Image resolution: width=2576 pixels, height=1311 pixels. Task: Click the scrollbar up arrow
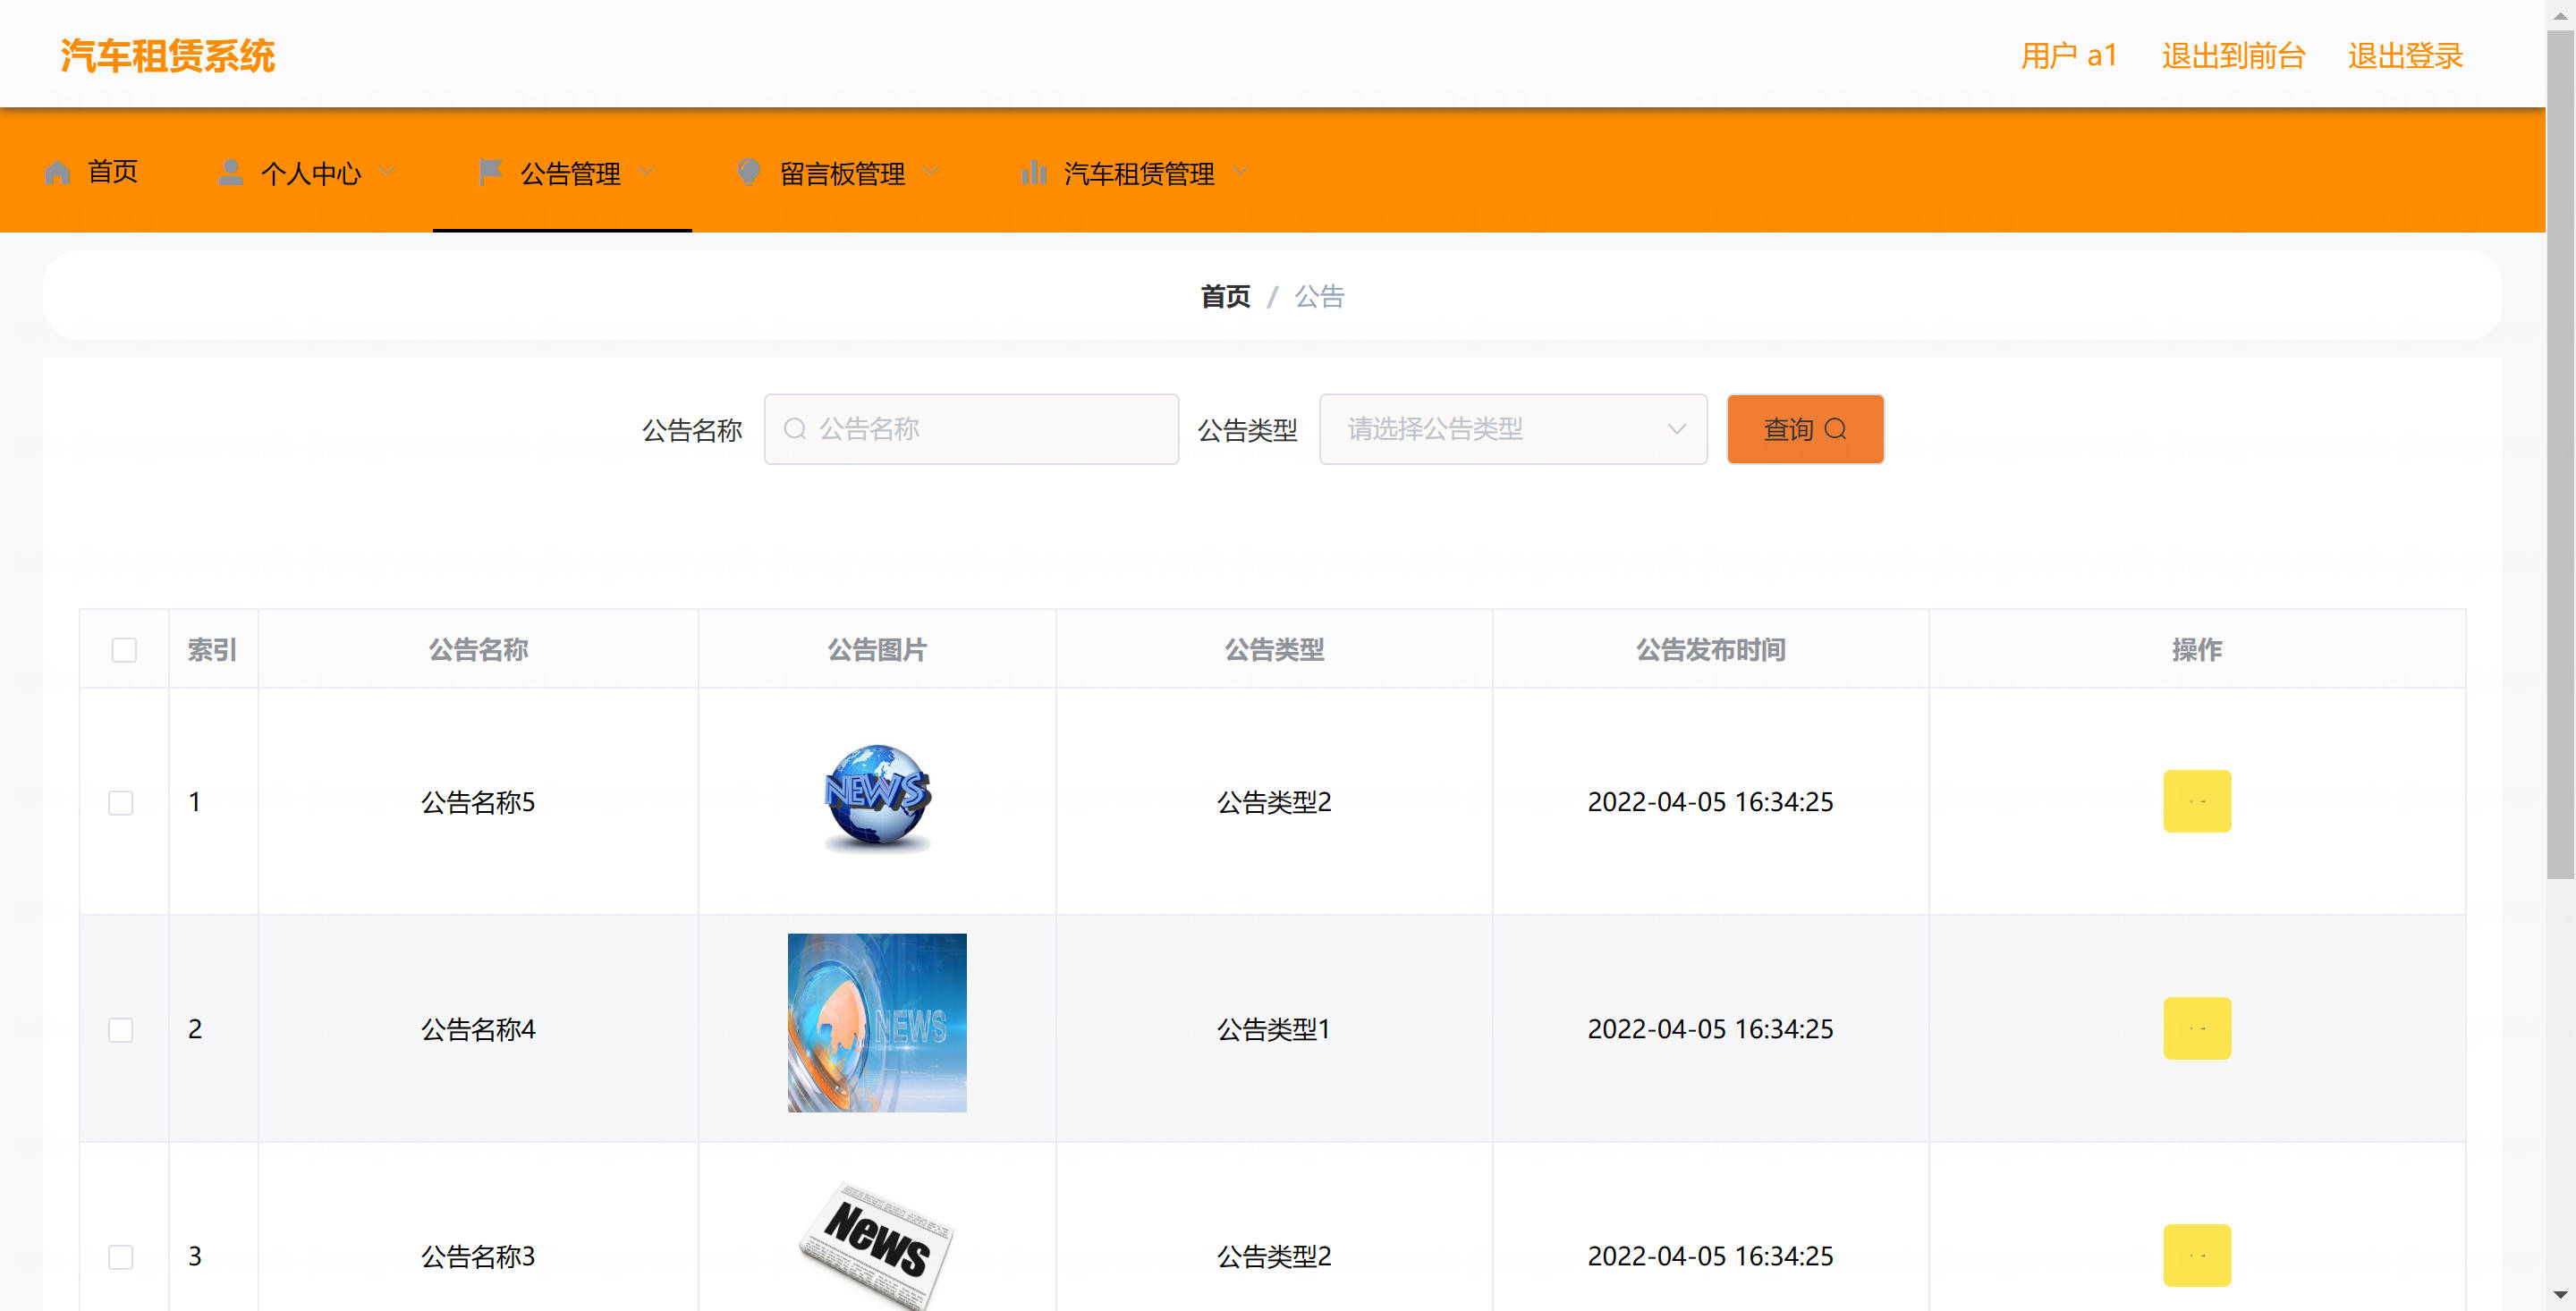point(2560,15)
